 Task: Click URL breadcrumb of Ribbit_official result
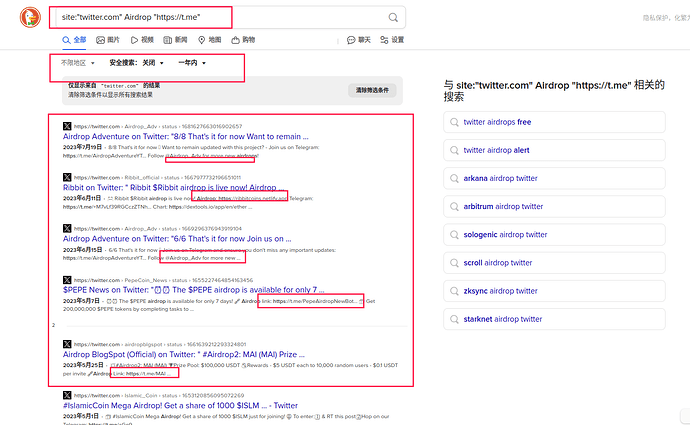coord(157,178)
